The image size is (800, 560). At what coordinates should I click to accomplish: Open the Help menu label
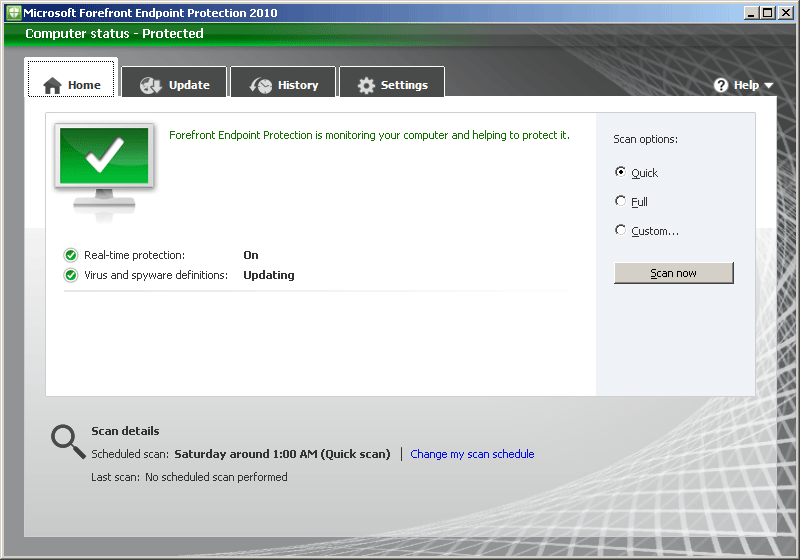746,85
